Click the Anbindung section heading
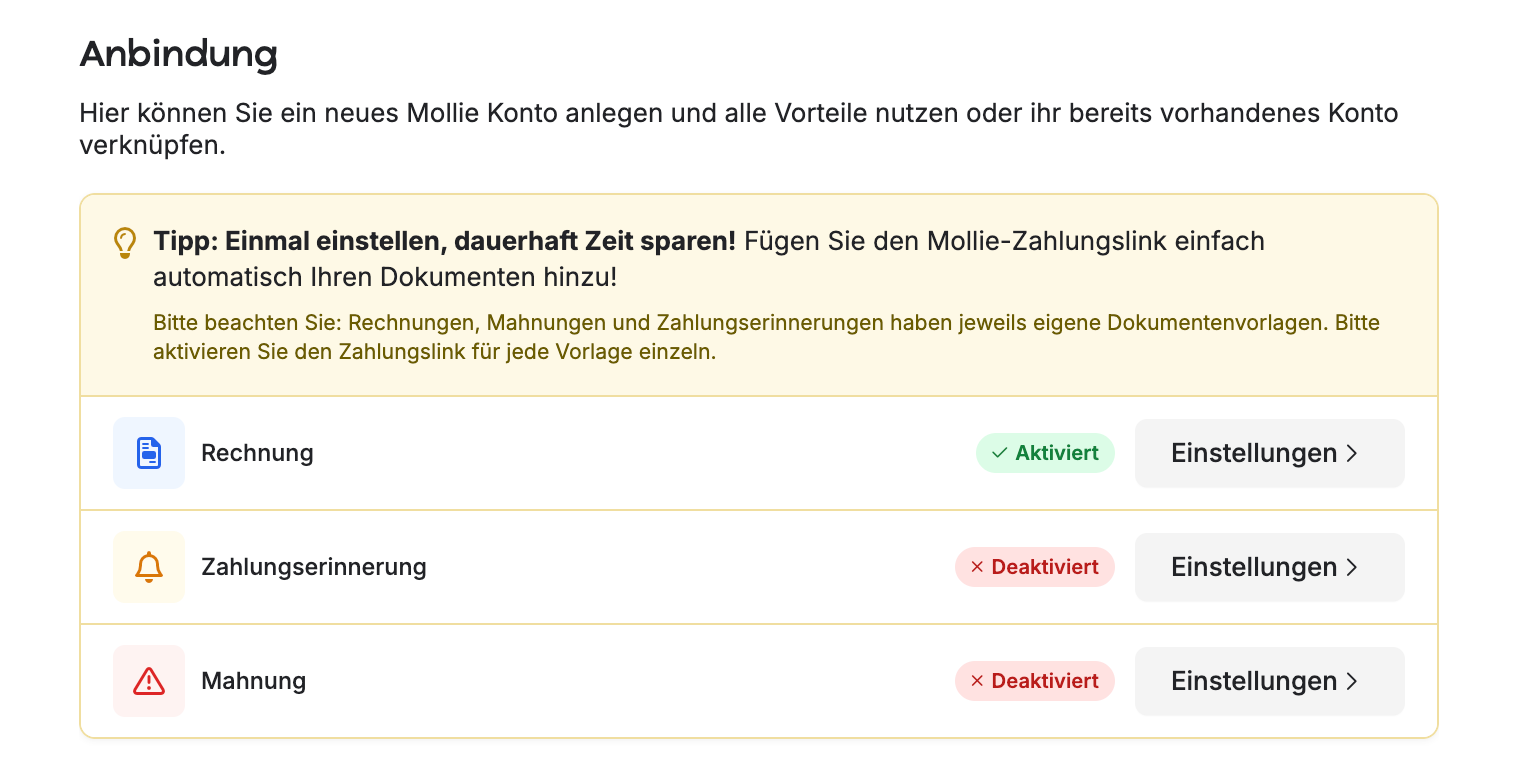1528x768 pixels. tap(179, 55)
